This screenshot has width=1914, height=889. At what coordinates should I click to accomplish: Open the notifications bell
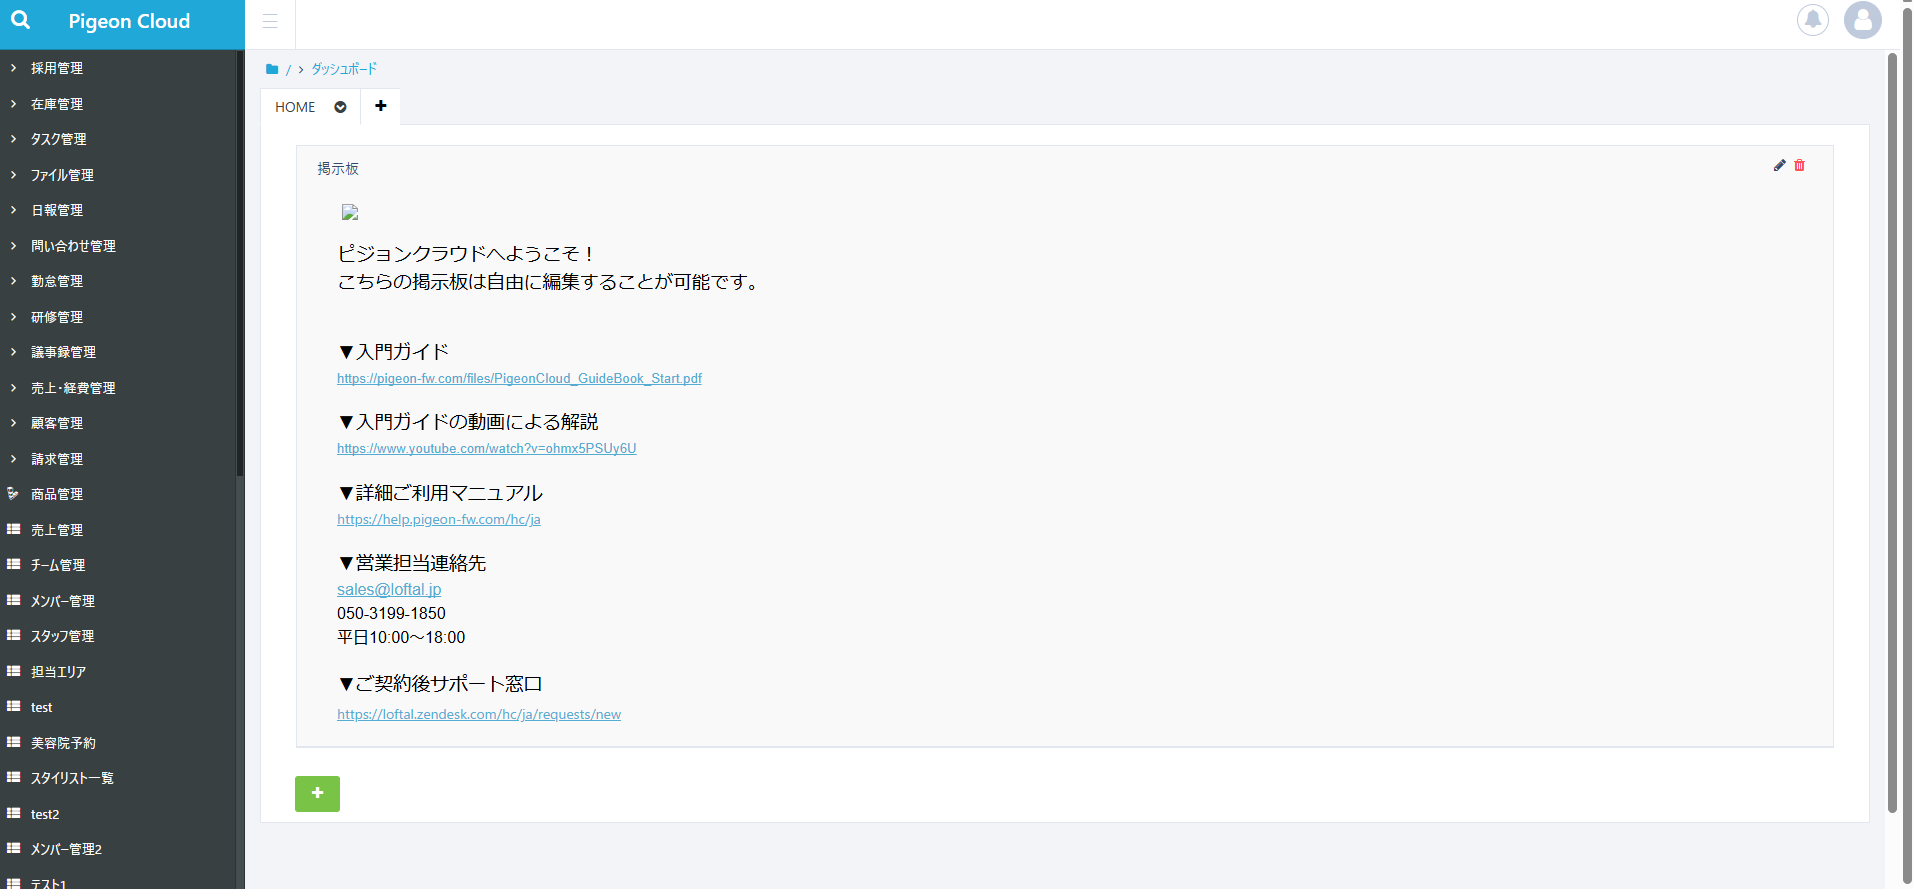[x=1812, y=20]
